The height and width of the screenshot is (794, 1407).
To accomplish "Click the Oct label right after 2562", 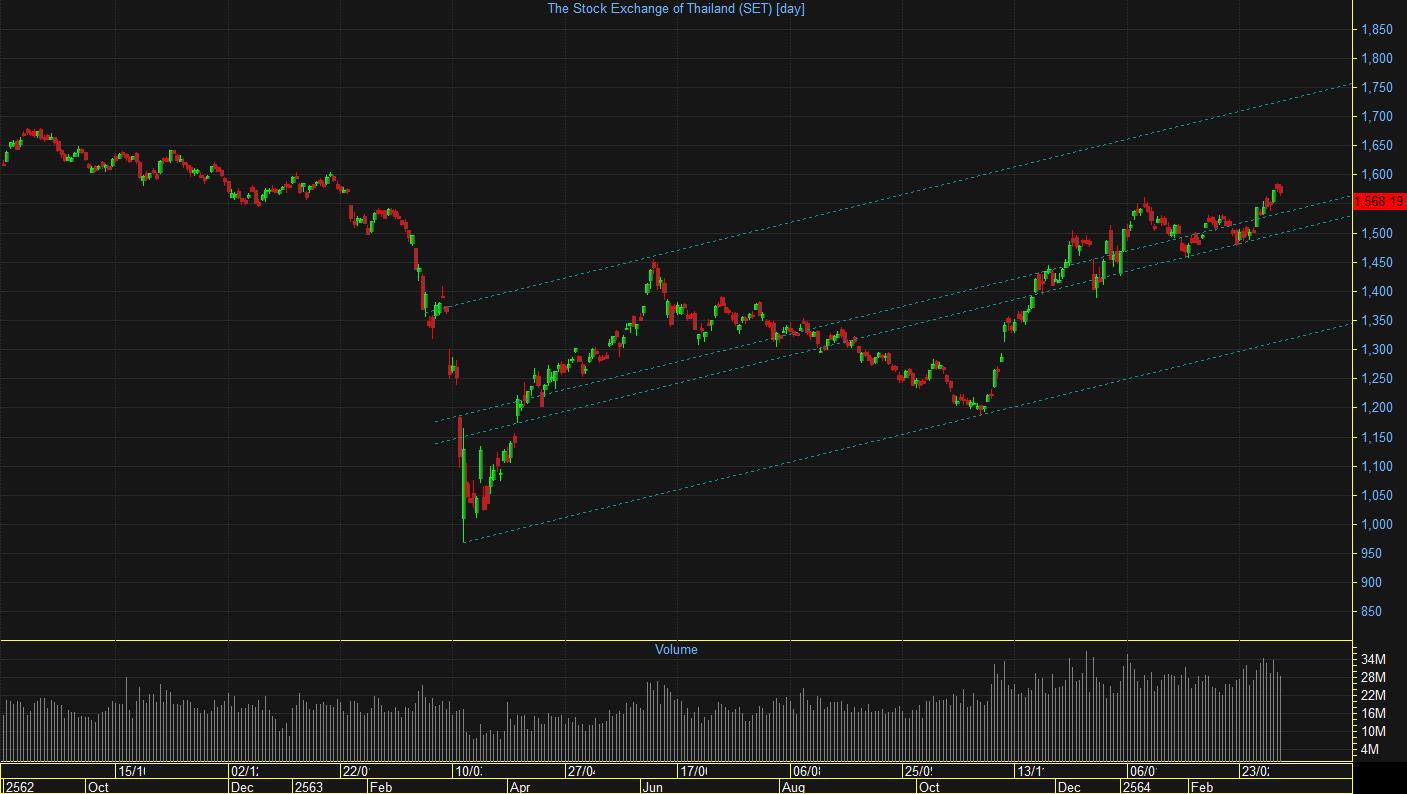I will [x=98, y=787].
